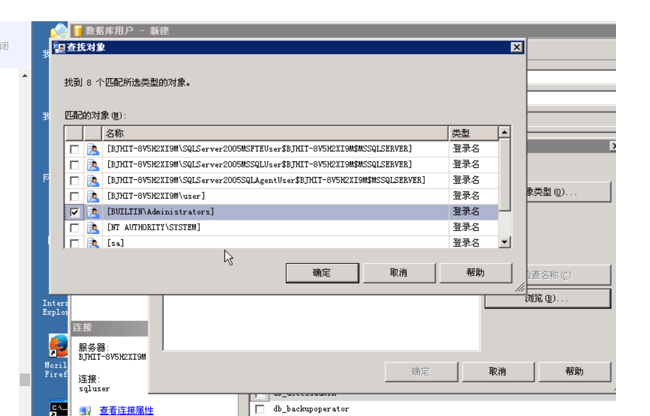The width and height of the screenshot is (650, 416).
Task: Click the database cylinder icon in 数据库用户 title bar
Action: (78, 31)
